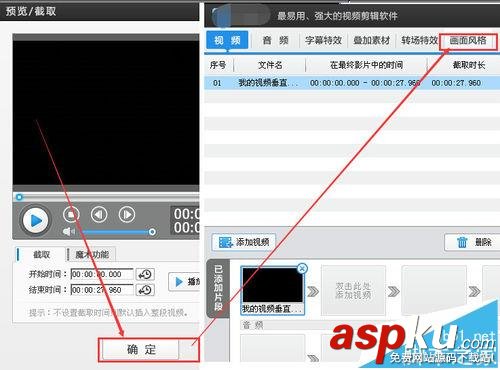Click the 在最终影片中的时间 column header
Viewport: 500px width, 370px height.
point(366,65)
